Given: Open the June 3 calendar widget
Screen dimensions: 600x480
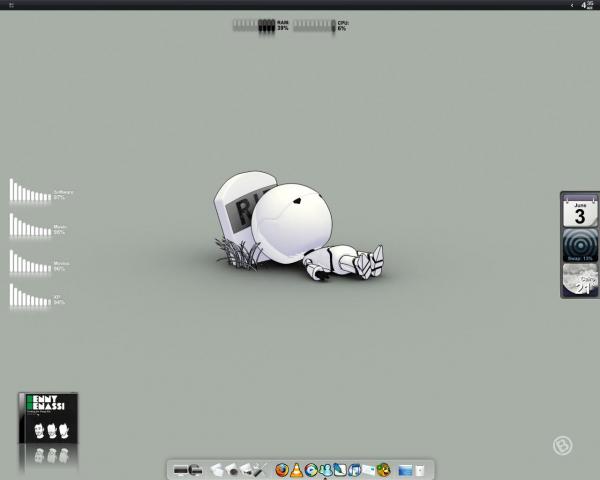Looking at the screenshot, I should [580, 211].
